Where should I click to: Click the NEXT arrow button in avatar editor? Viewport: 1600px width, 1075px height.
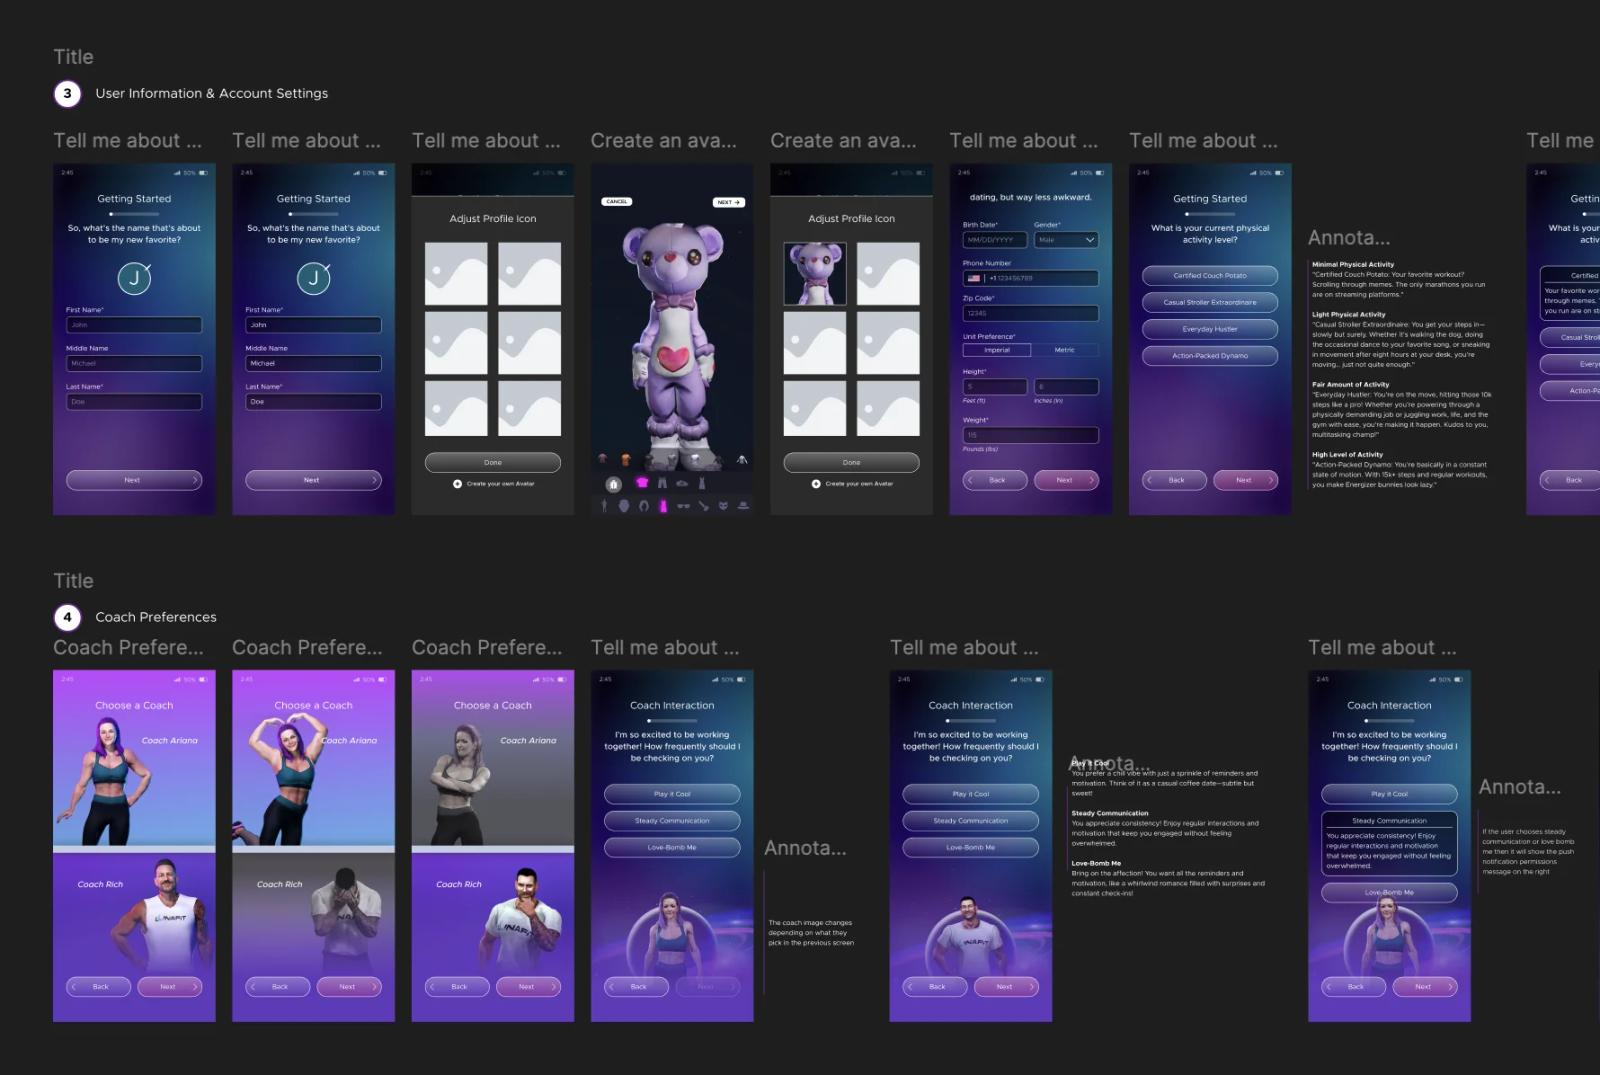(729, 202)
